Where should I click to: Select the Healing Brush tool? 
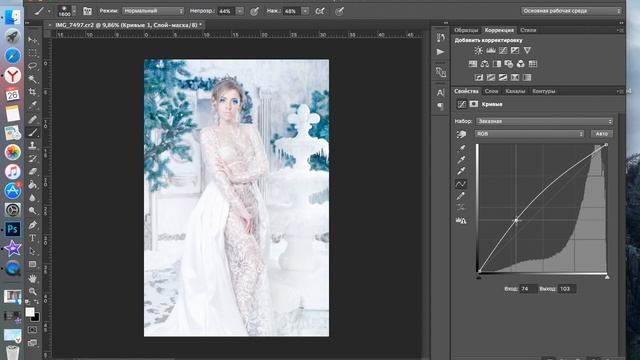click(x=33, y=119)
